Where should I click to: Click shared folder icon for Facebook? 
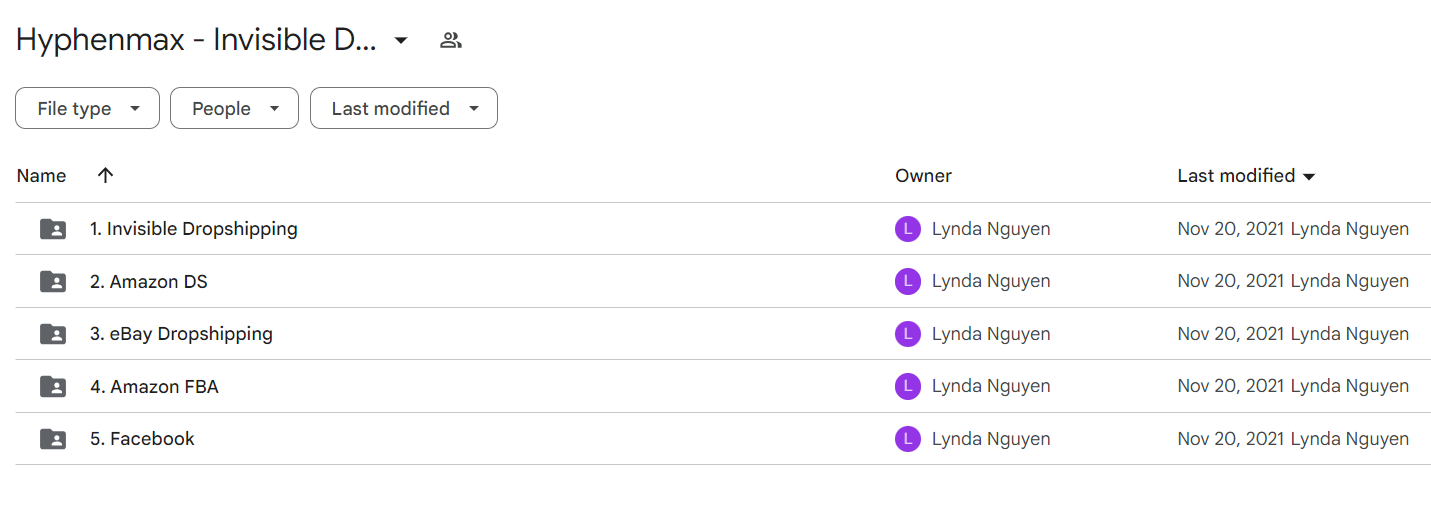(x=53, y=439)
